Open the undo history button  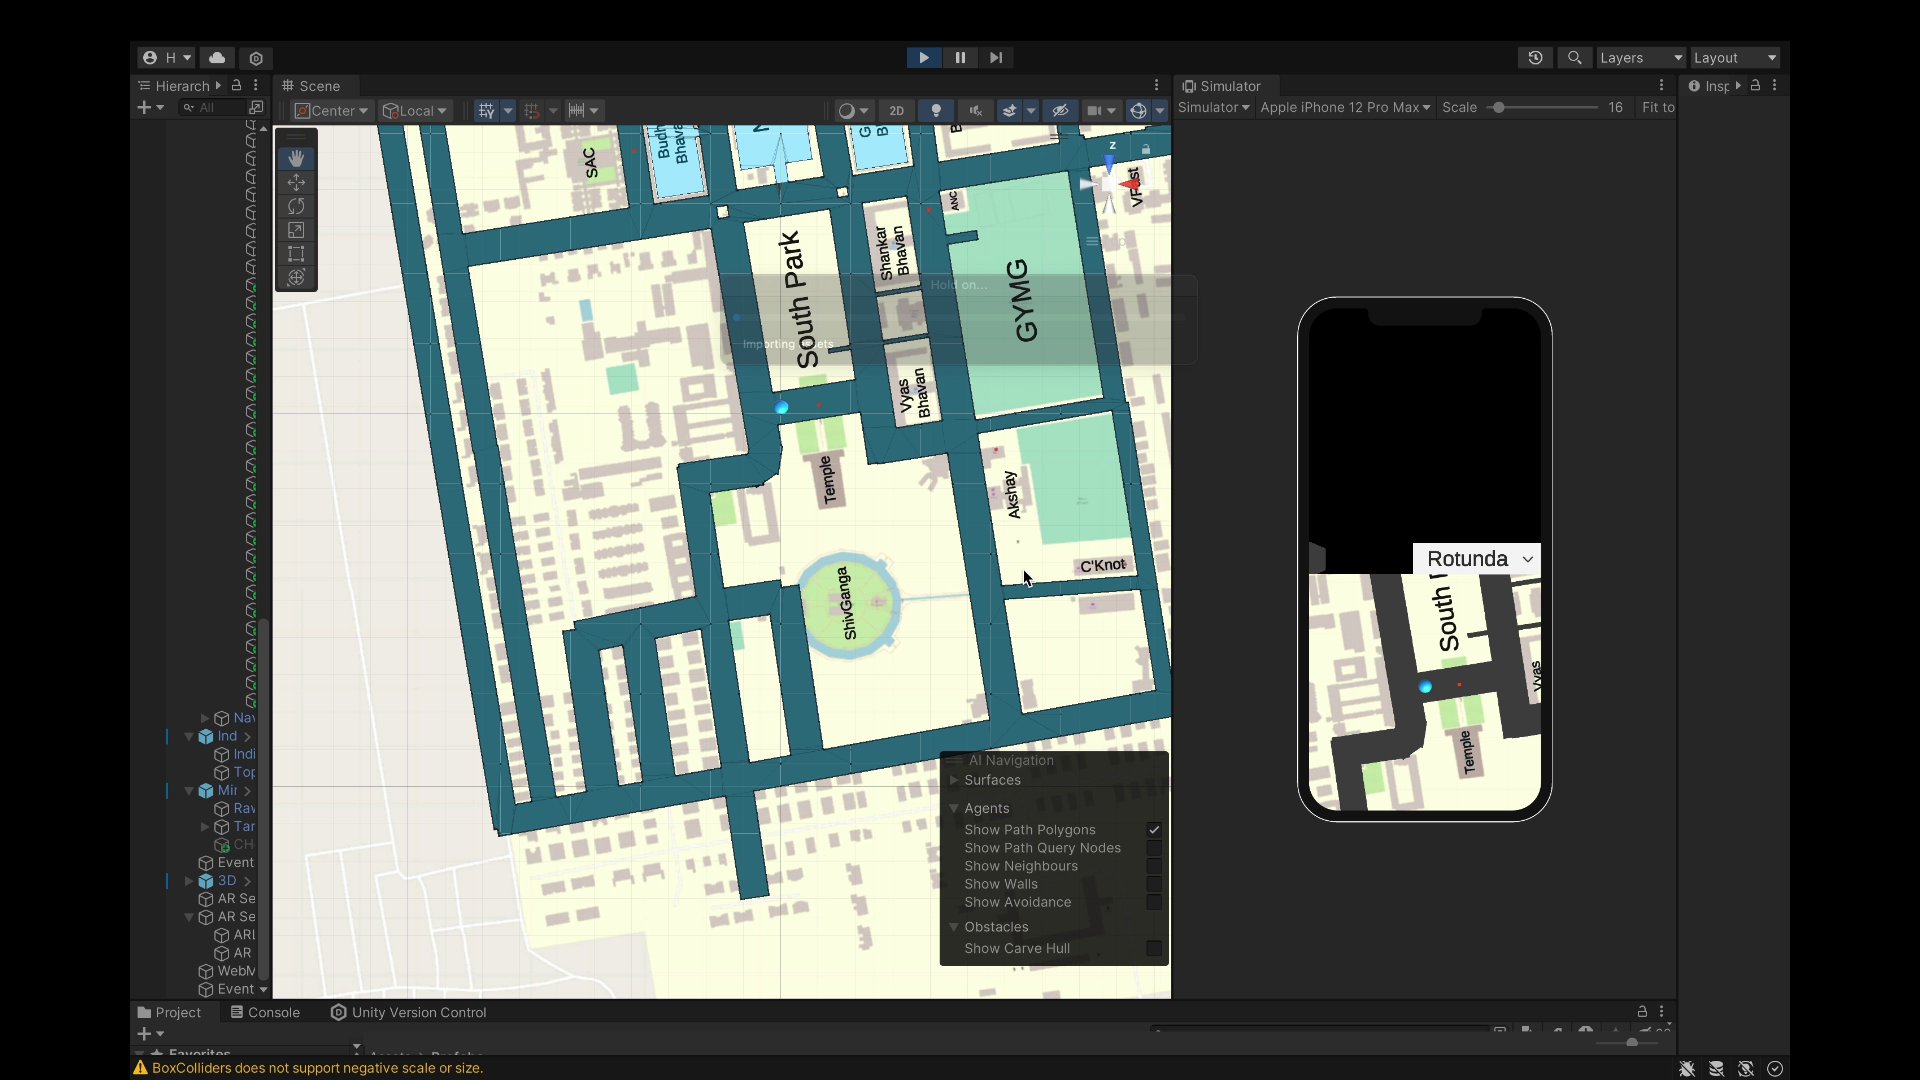(x=1535, y=58)
